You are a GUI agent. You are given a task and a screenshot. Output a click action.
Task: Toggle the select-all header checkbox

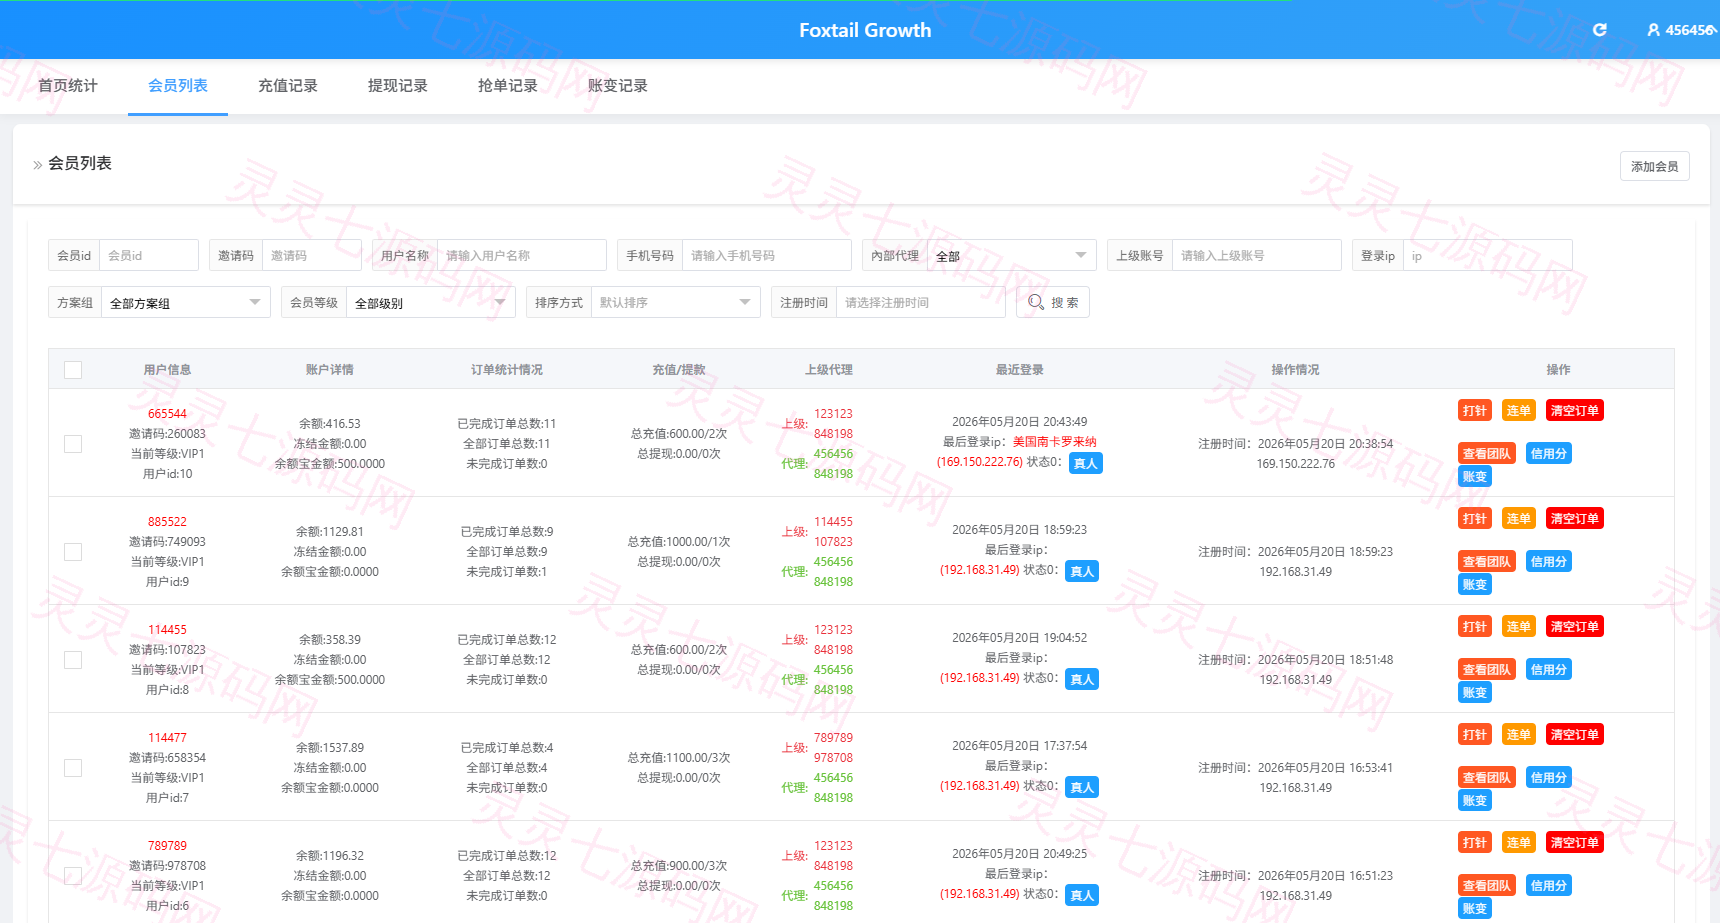(x=73, y=370)
